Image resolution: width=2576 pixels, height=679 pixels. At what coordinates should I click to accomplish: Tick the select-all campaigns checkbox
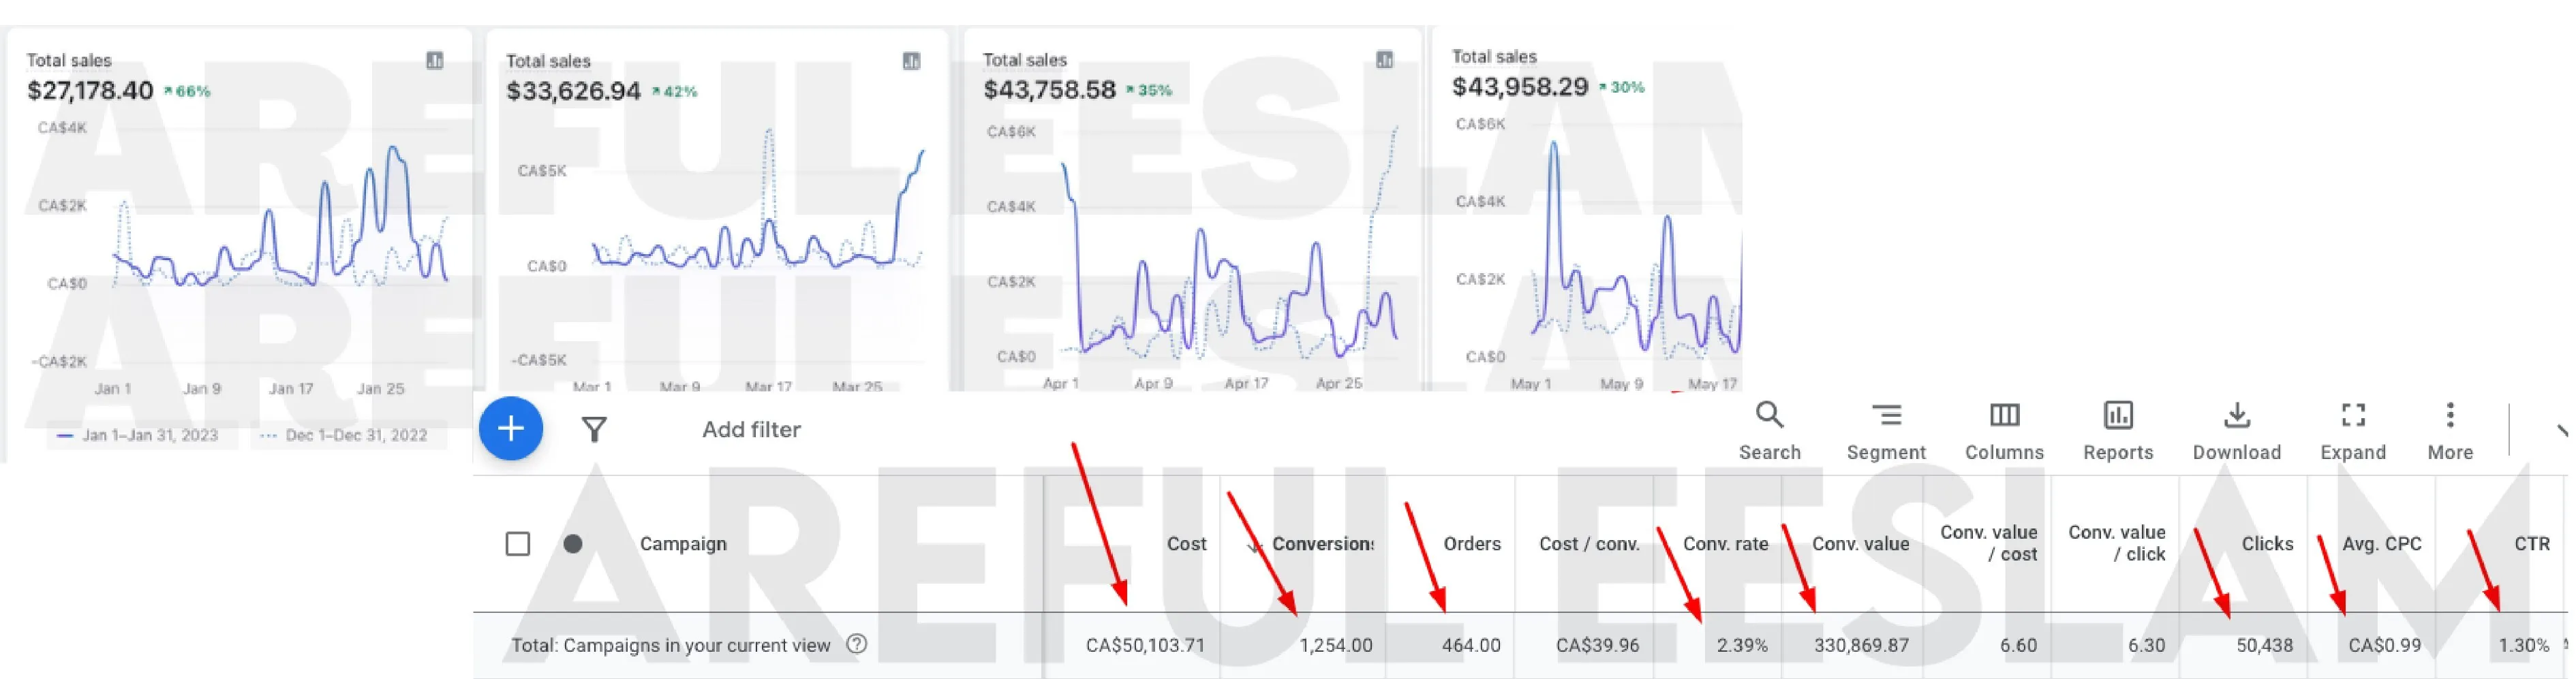tap(517, 544)
